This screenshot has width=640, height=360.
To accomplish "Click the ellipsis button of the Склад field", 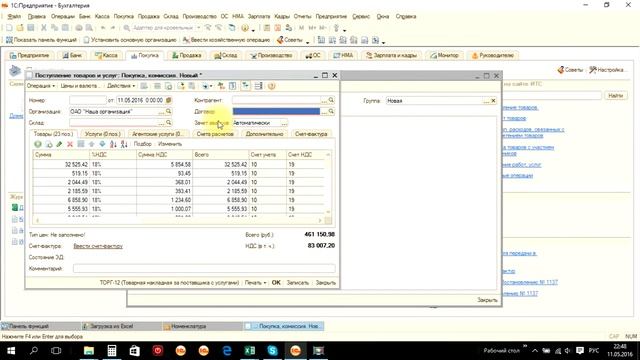I will click(x=161, y=122).
